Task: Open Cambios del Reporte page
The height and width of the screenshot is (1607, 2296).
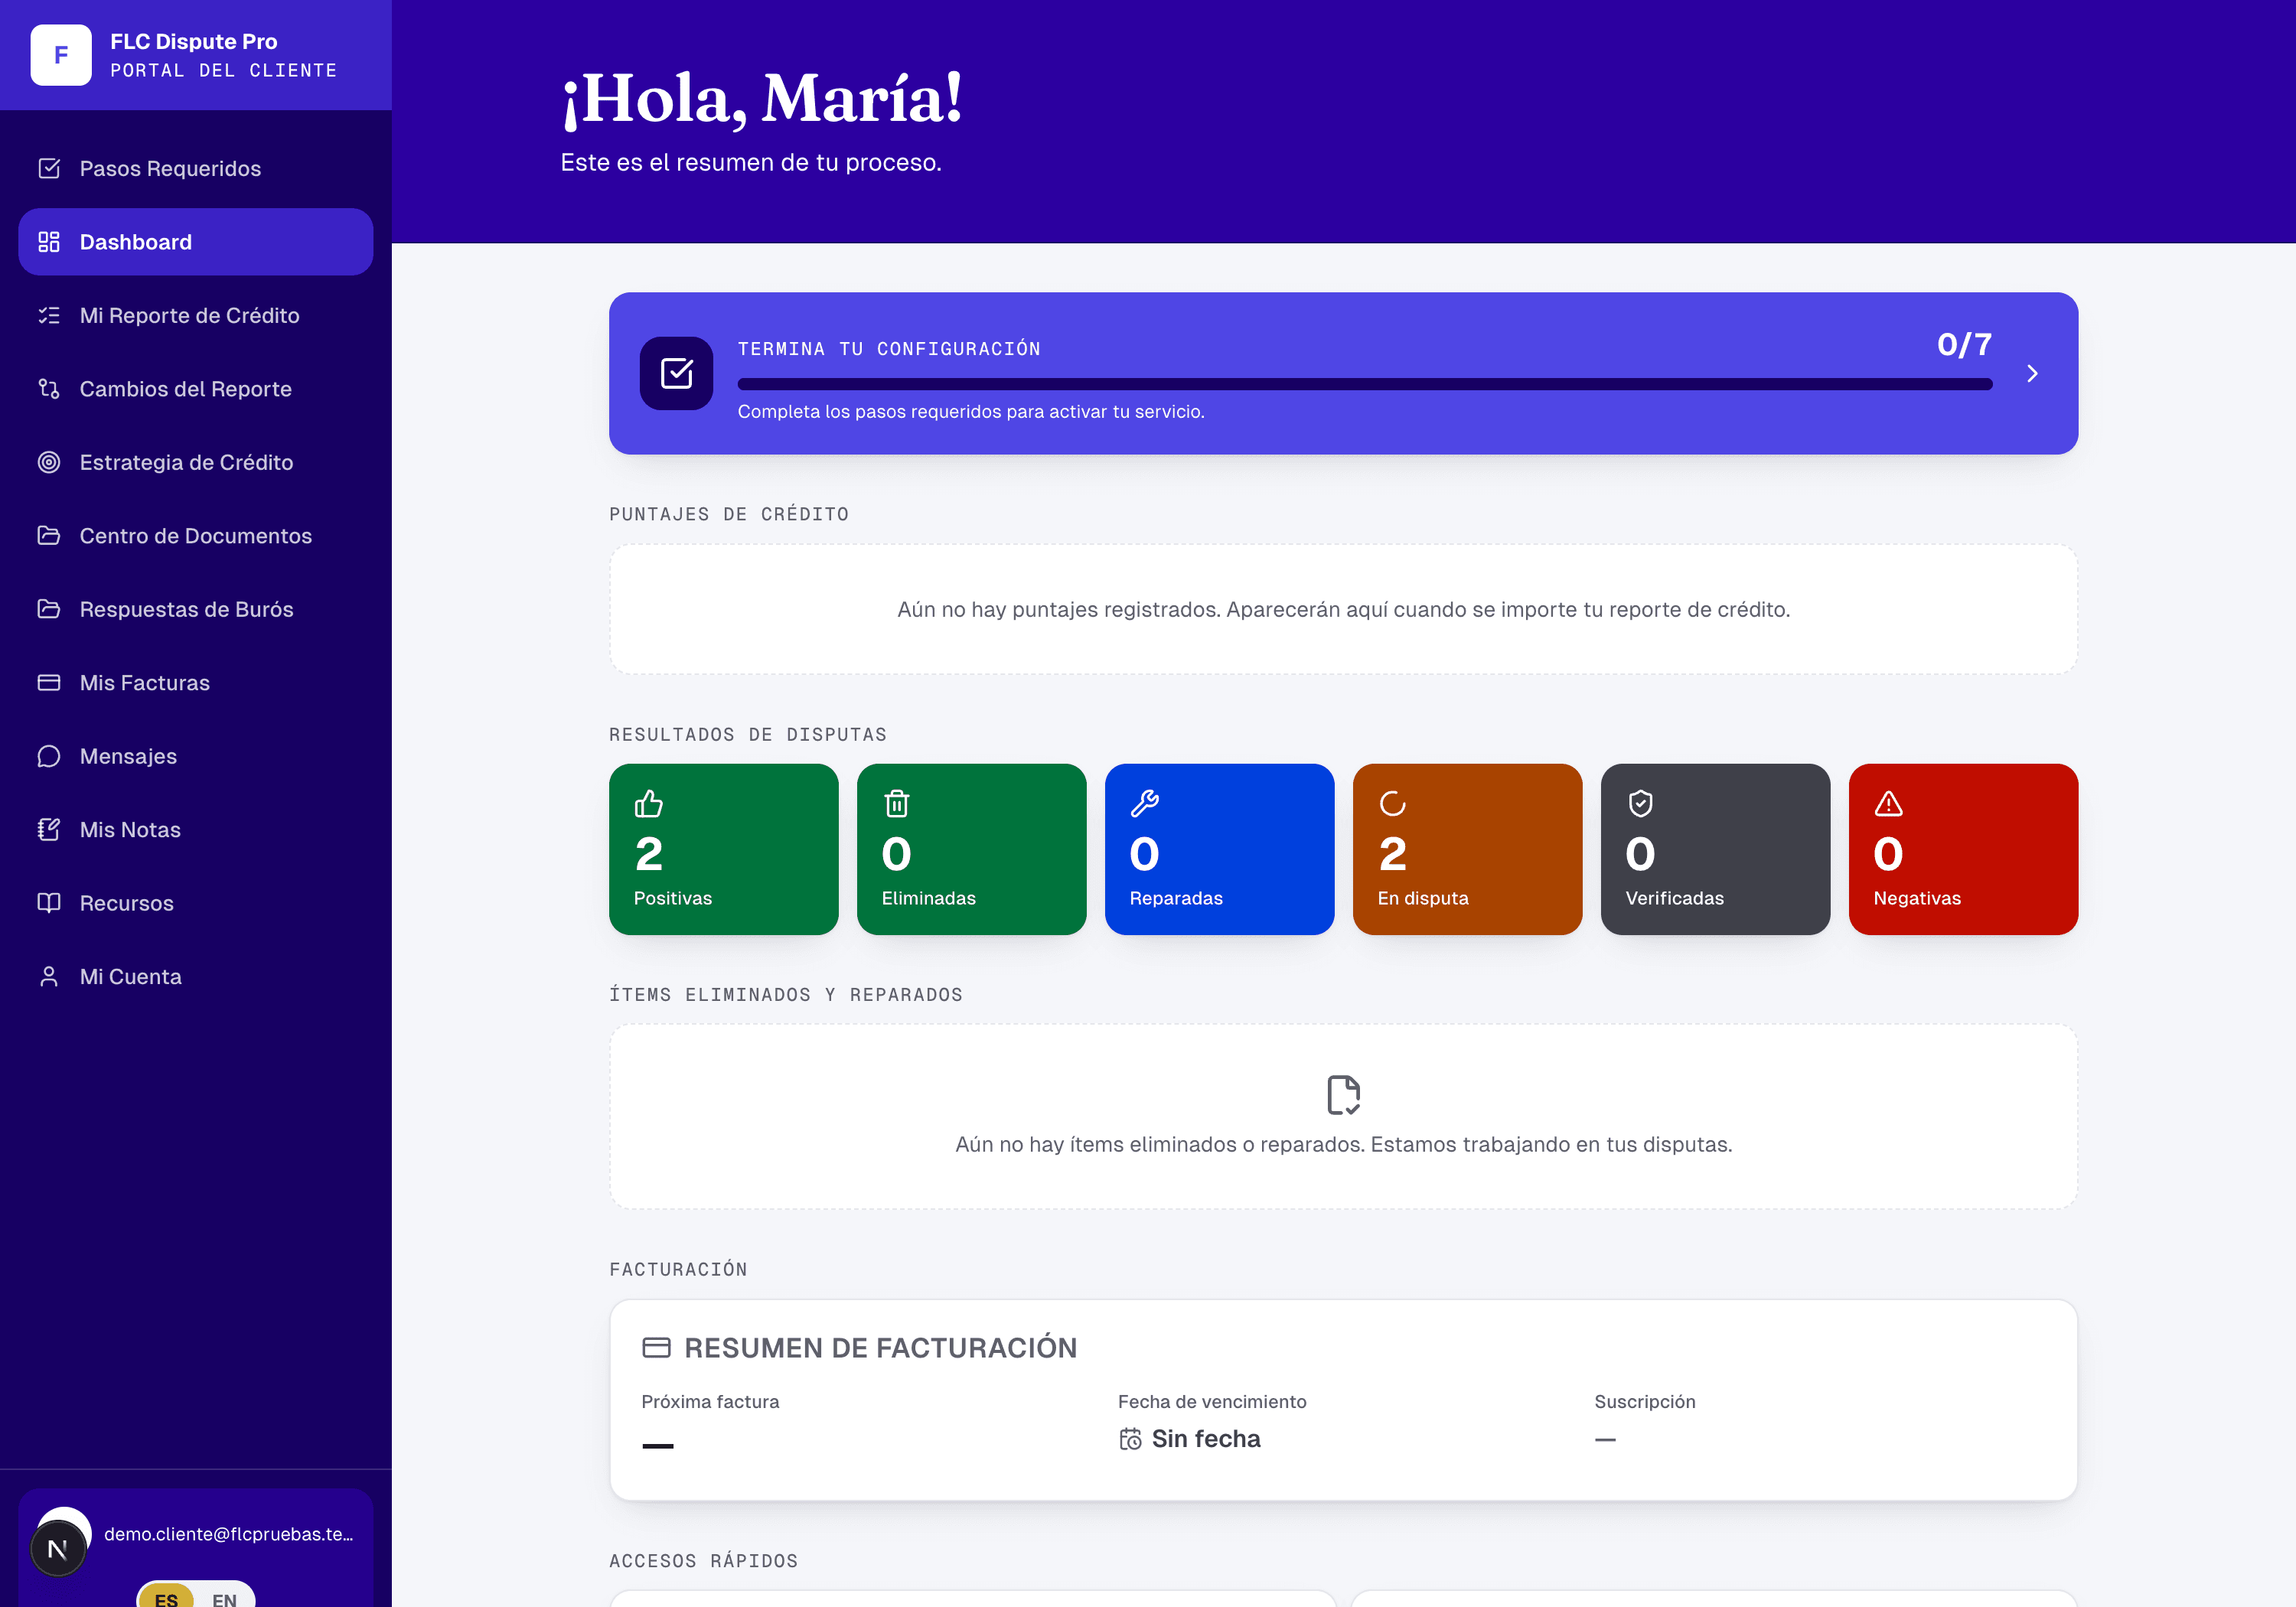Action: pyautogui.click(x=196, y=389)
